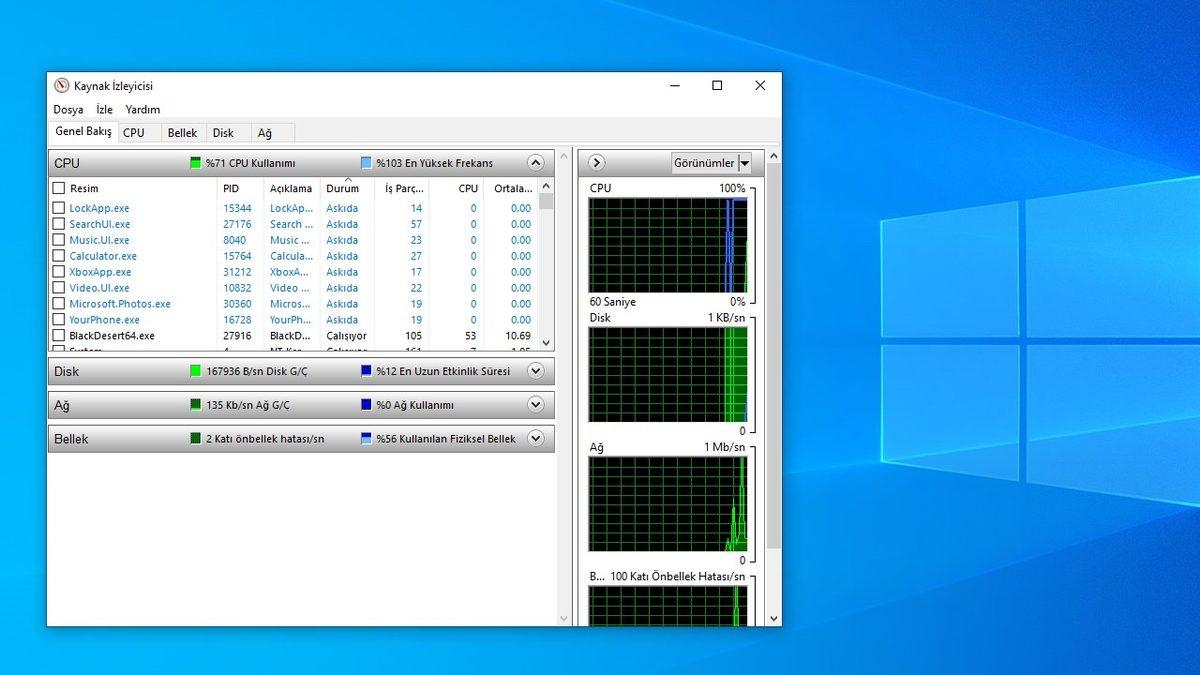Click the blue En Yüksek Frekans icon

pos(368,162)
